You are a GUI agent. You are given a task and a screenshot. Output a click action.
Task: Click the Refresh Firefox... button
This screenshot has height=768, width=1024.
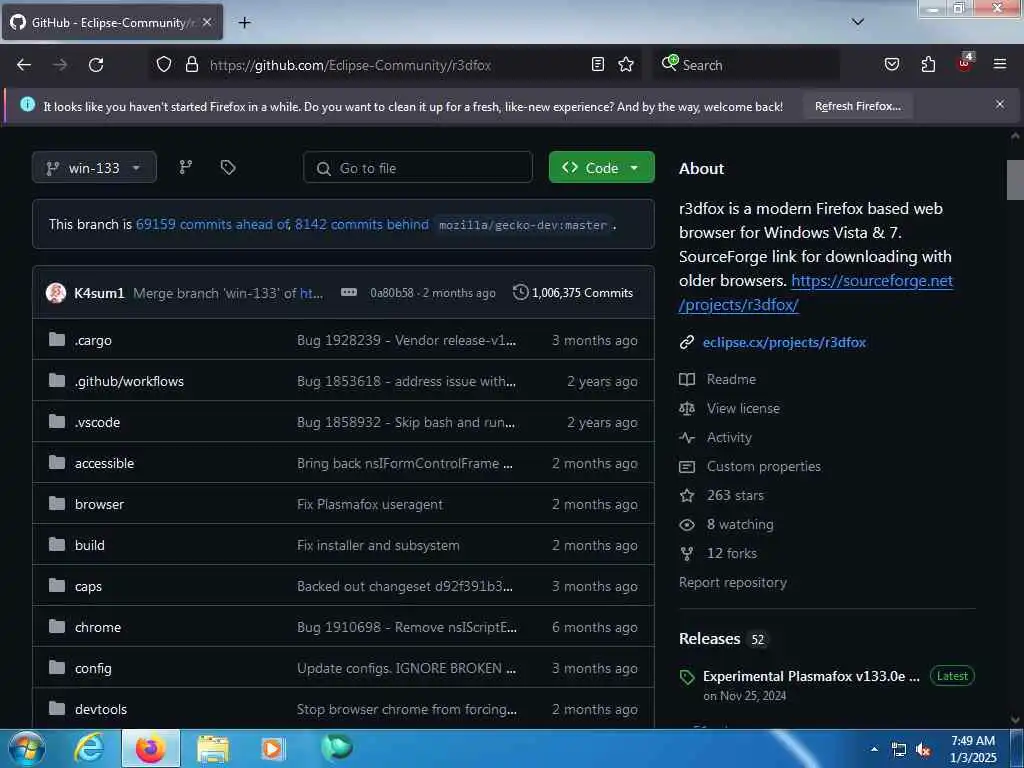click(857, 106)
